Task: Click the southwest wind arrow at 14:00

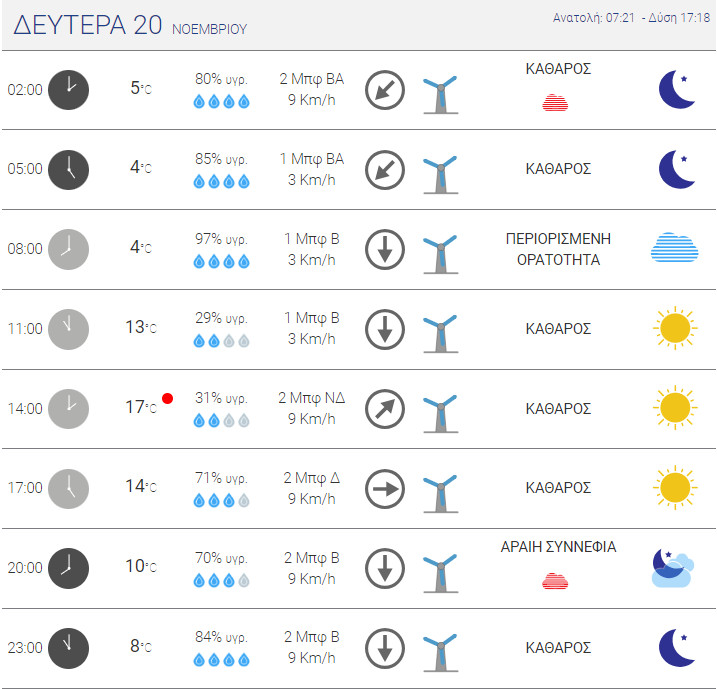Action: point(384,408)
